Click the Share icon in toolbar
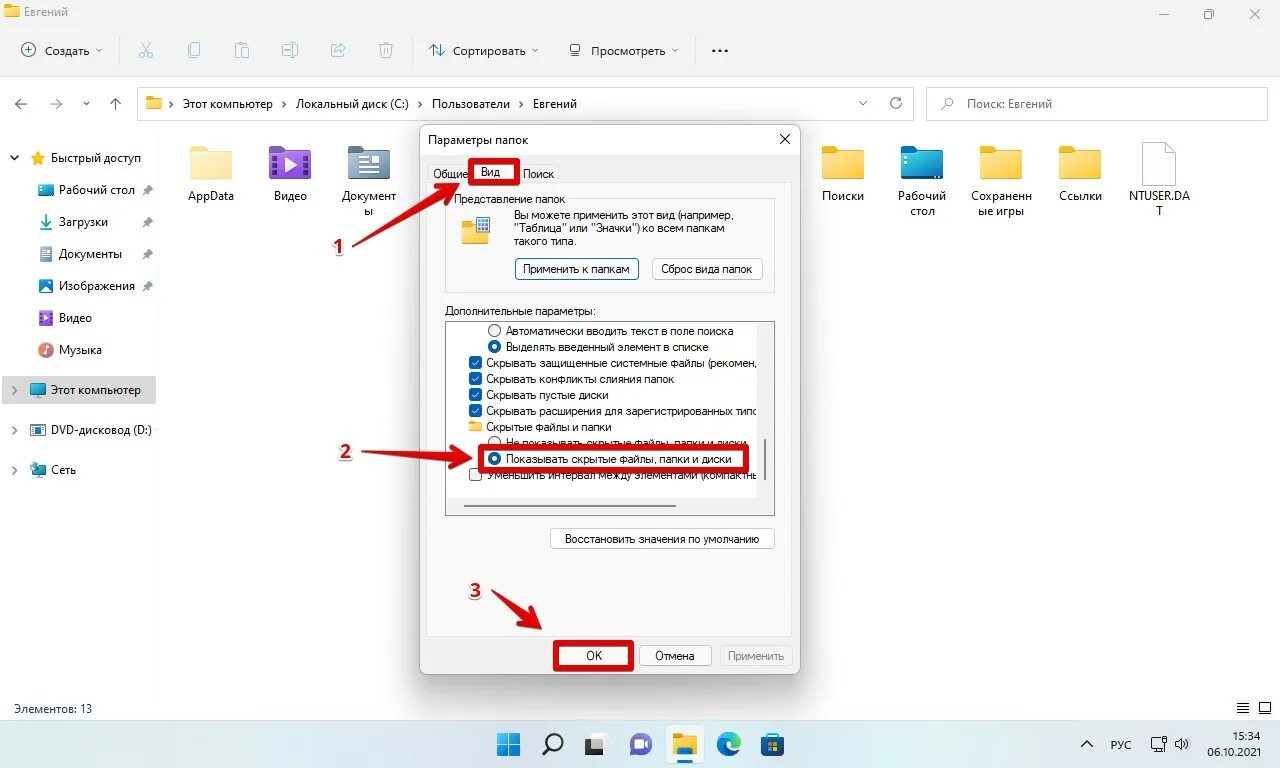Image resolution: width=1280 pixels, height=768 pixels. click(x=338, y=50)
